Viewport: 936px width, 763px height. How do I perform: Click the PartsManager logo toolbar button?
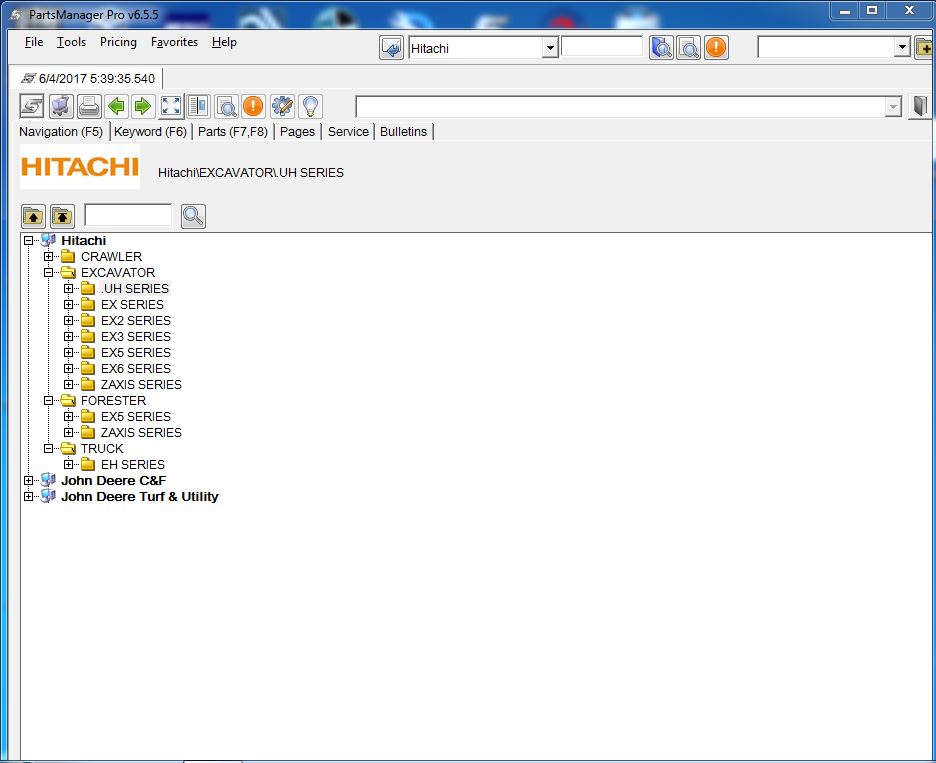pyautogui.click(x=32, y=106)
